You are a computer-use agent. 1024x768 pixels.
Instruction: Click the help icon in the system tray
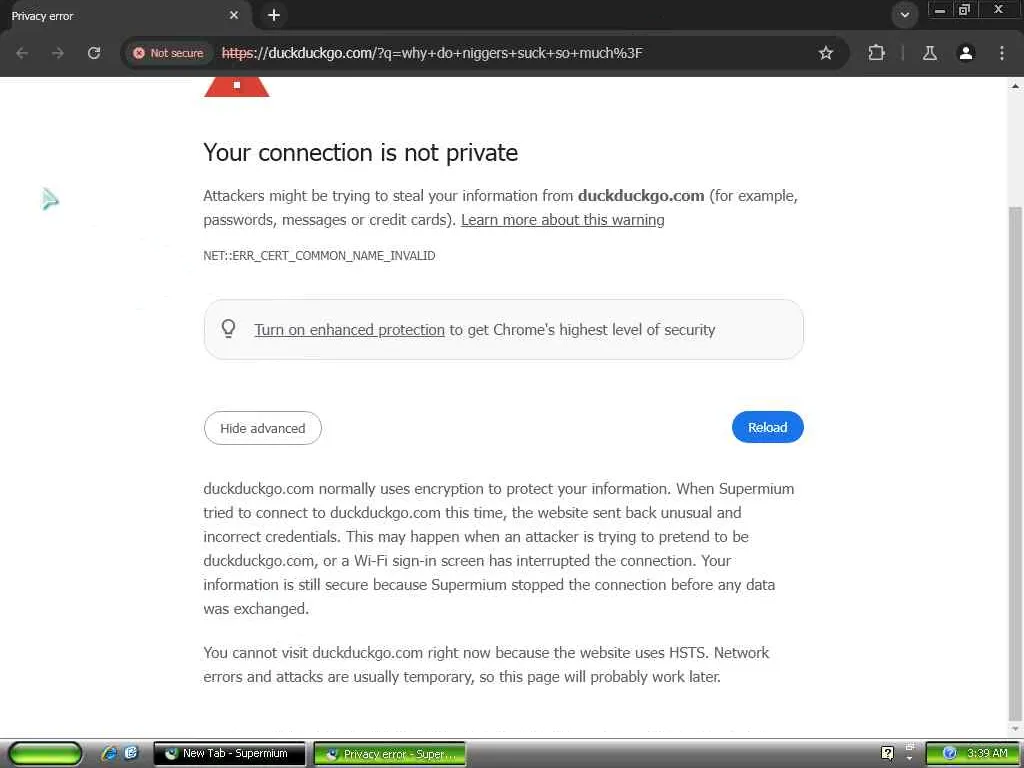pos(887,753)
